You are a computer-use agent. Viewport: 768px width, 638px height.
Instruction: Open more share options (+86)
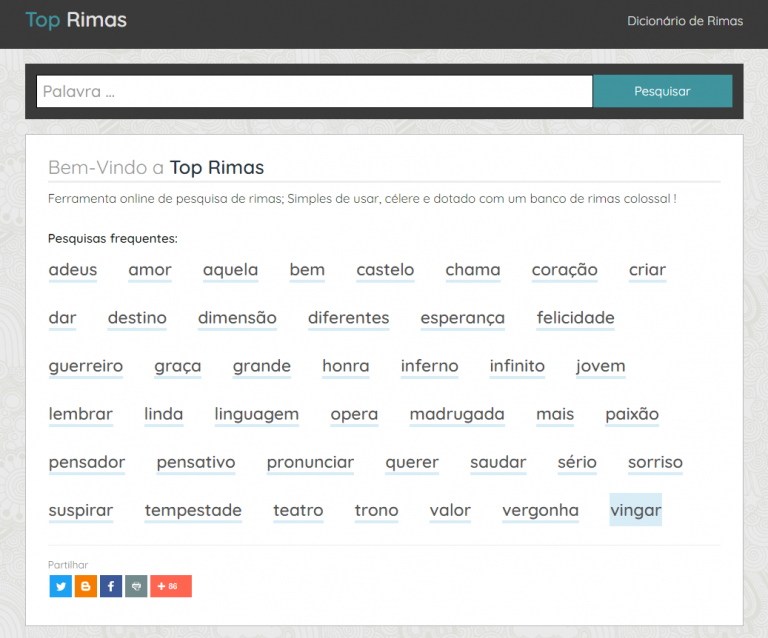coord(171,586)
